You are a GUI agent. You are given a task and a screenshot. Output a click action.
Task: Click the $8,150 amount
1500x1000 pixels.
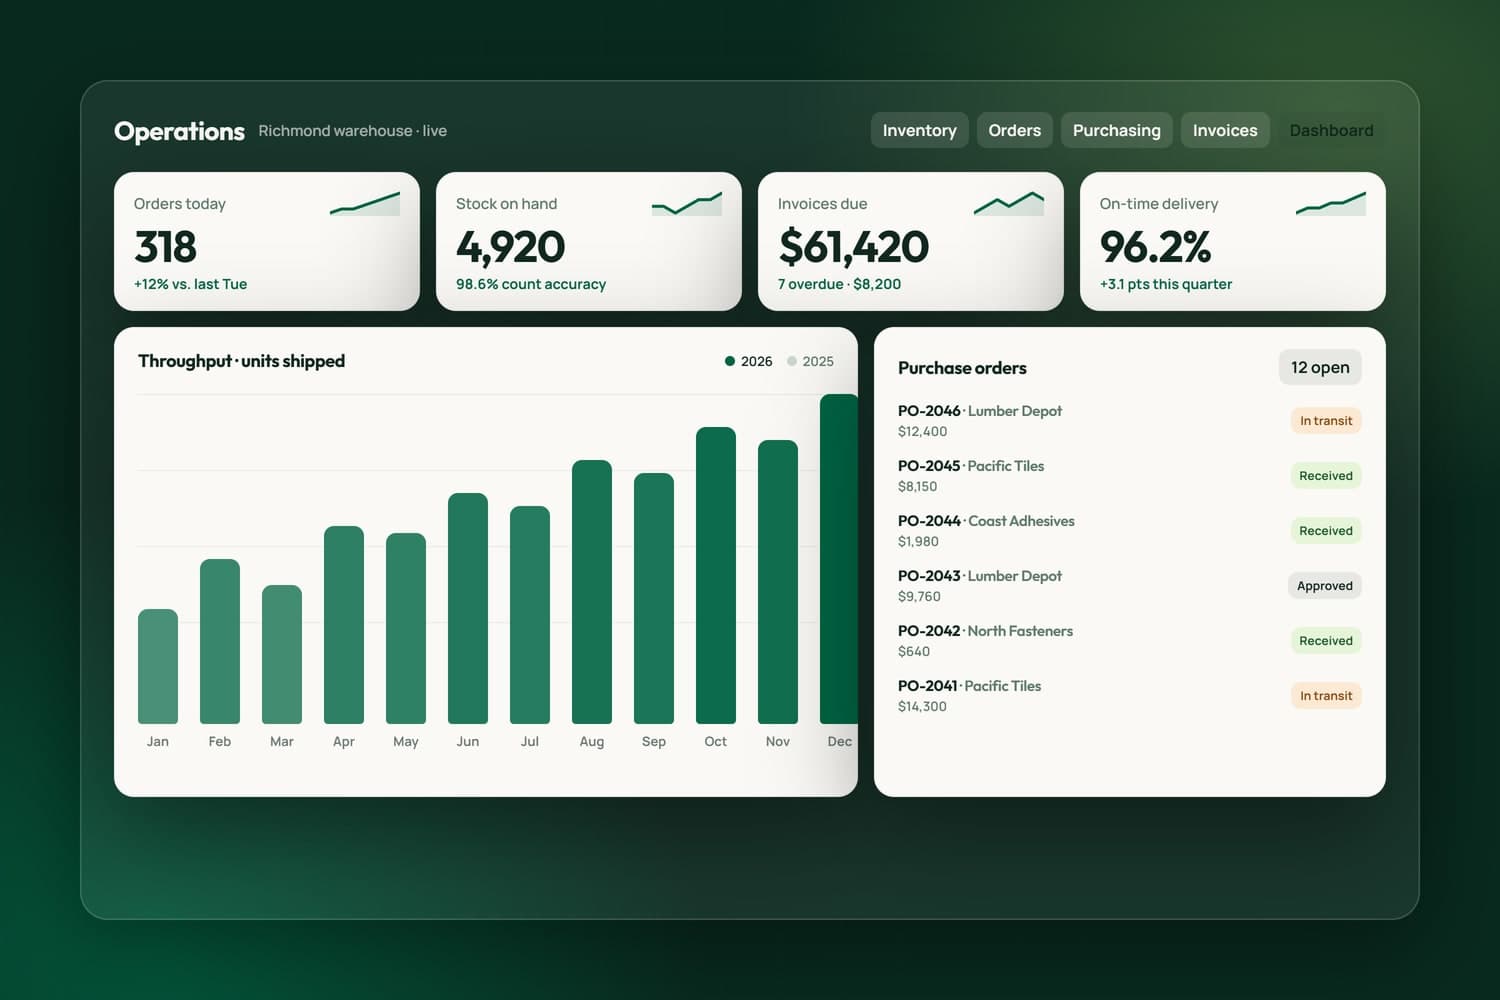point(917,487)
